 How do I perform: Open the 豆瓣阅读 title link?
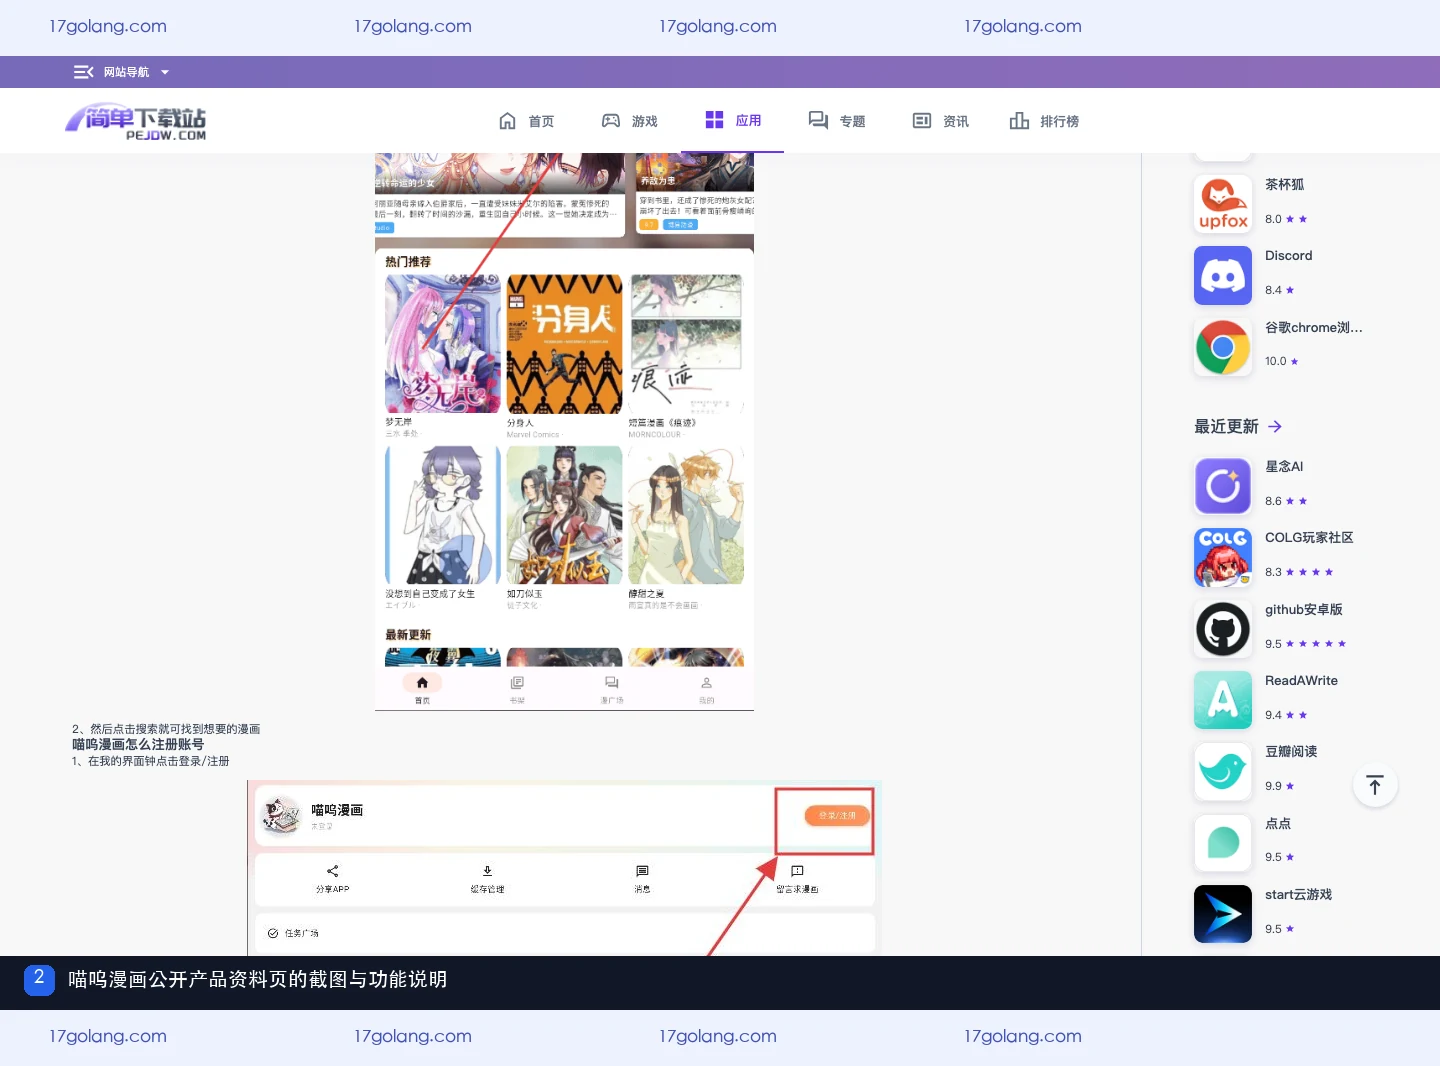click(1291, 752)
